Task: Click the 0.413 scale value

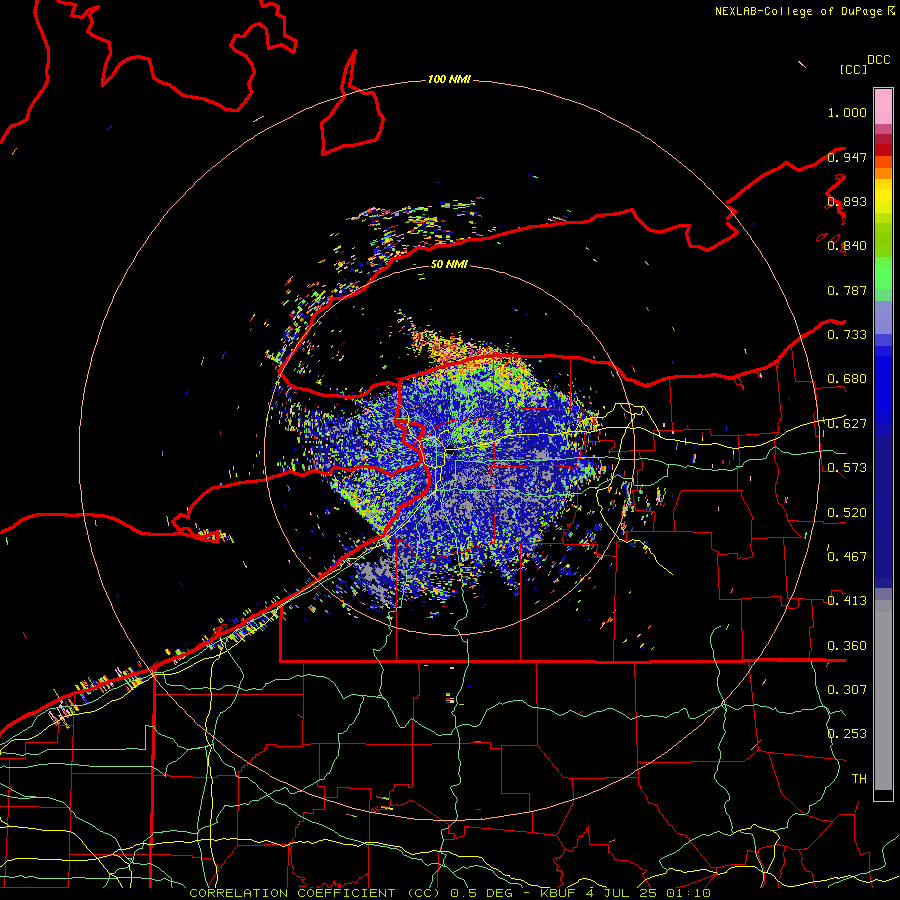Action: point(847,601)
